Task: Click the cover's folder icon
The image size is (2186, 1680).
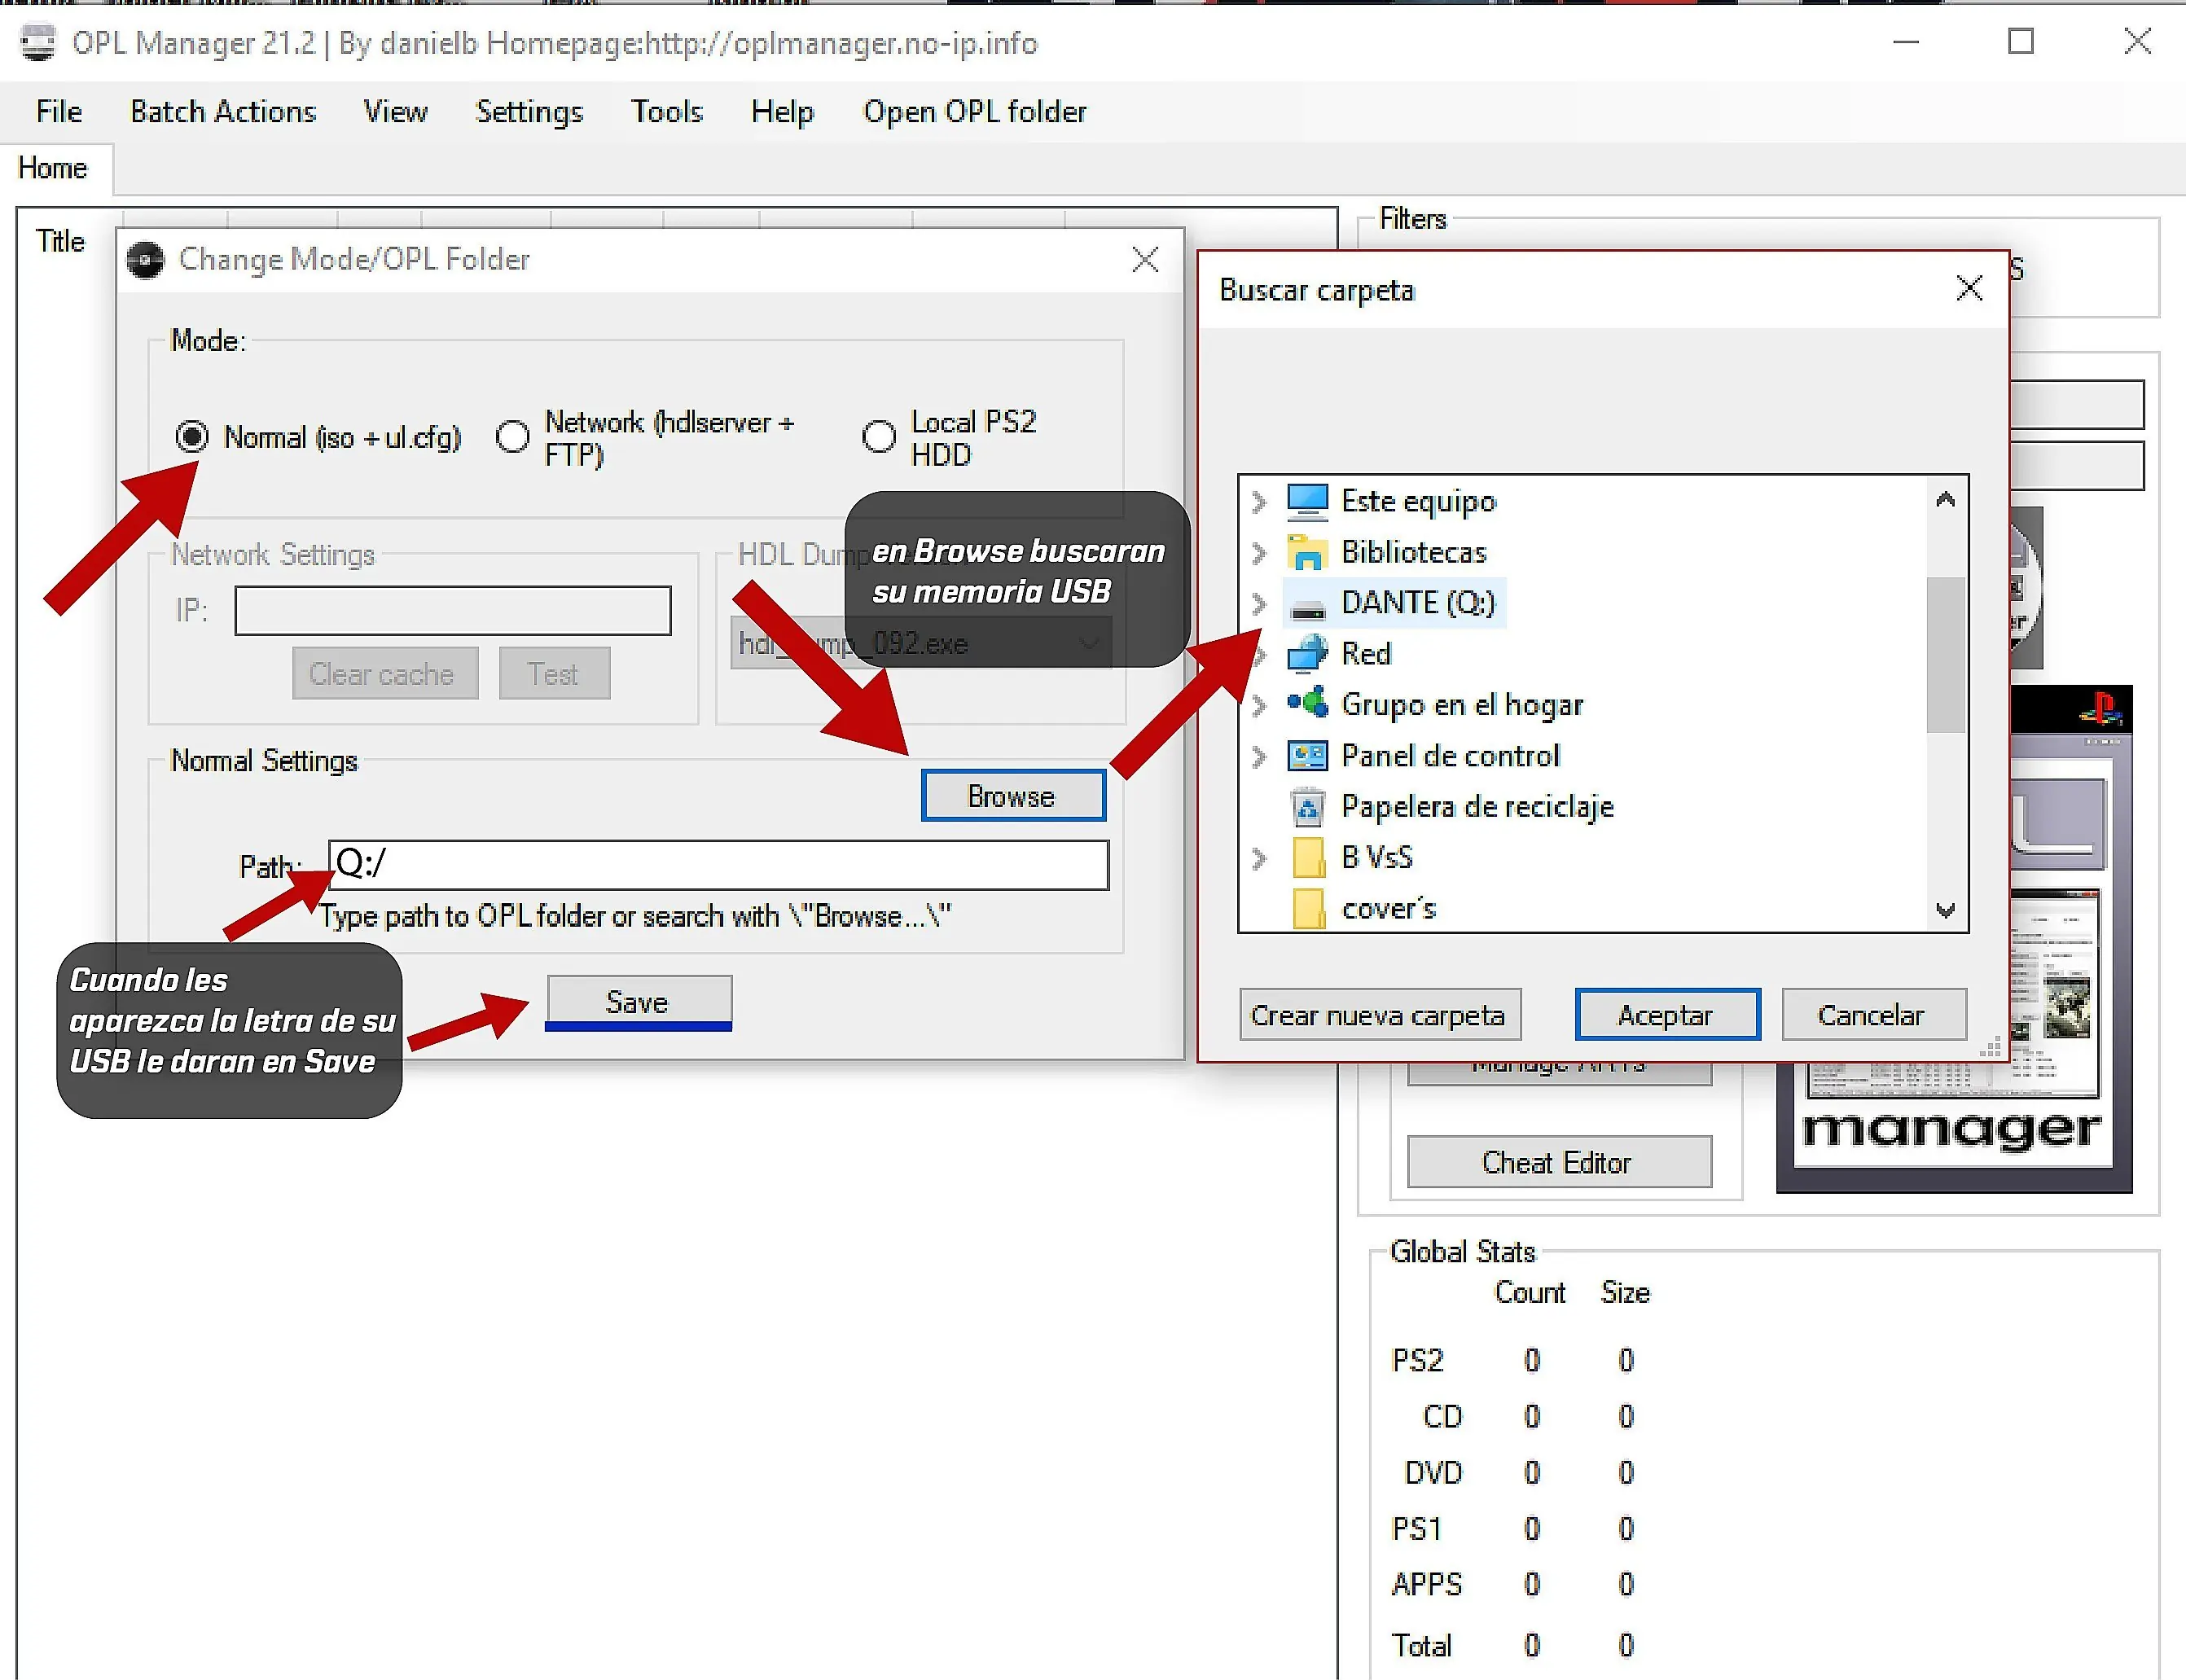Action: [x=1308, y=909]
